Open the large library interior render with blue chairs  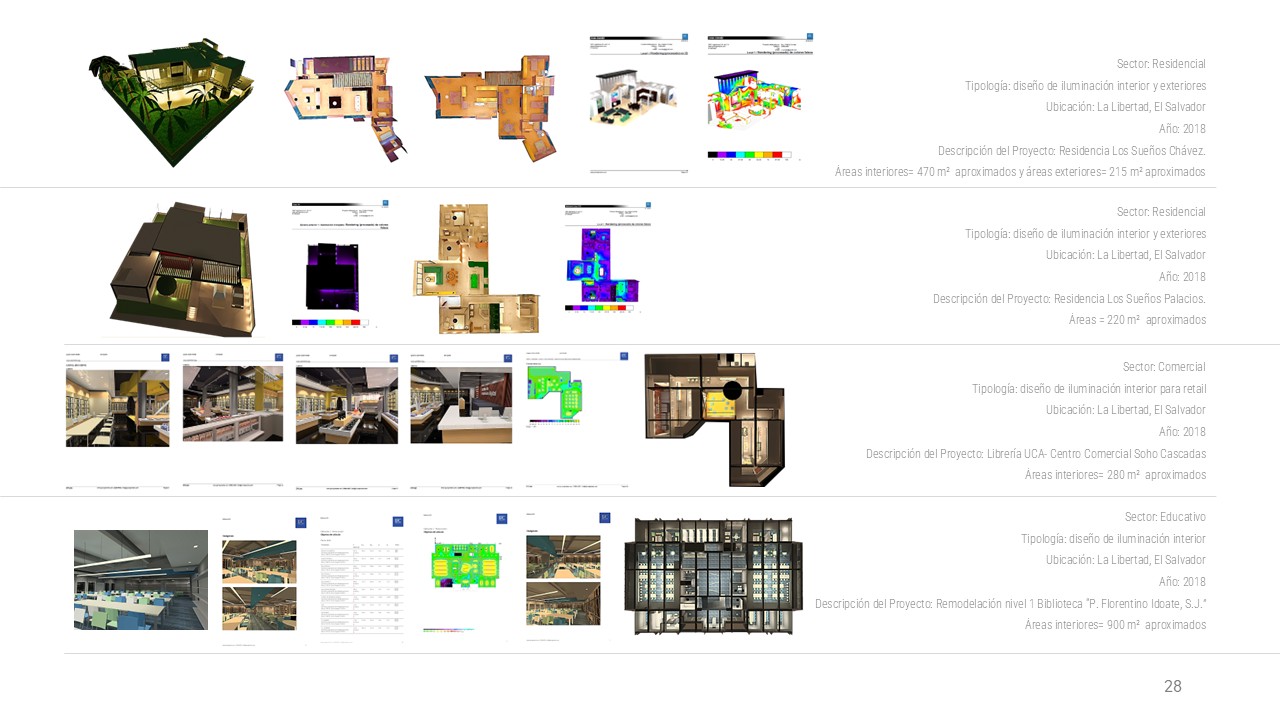(141, 580)
